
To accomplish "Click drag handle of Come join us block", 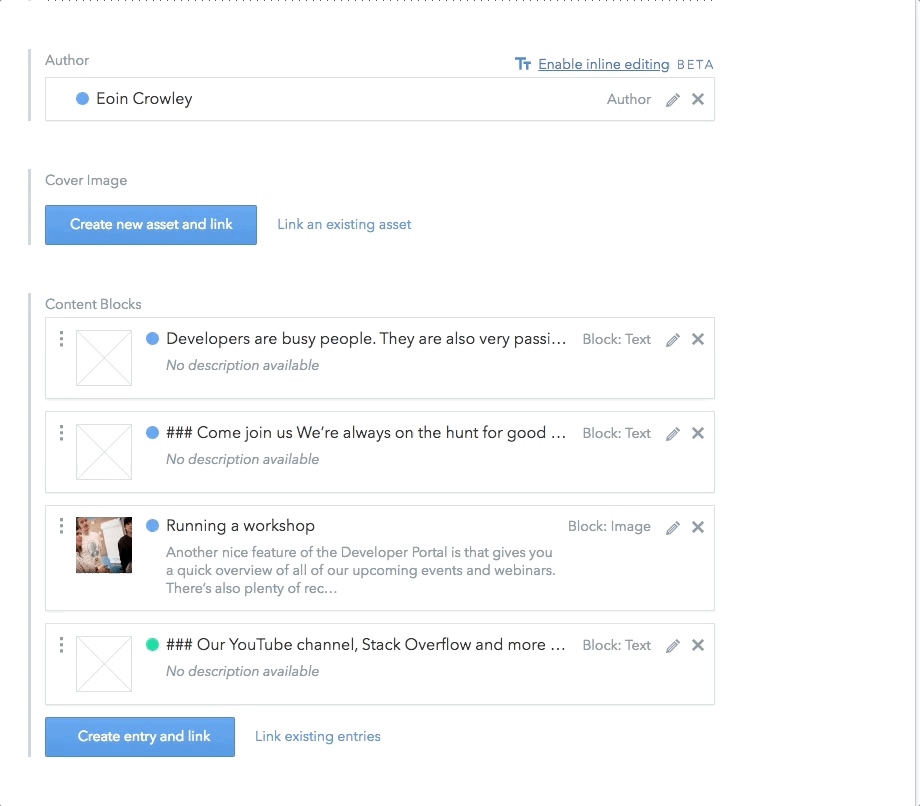I will pyautogui.click(x=61, y=433).
